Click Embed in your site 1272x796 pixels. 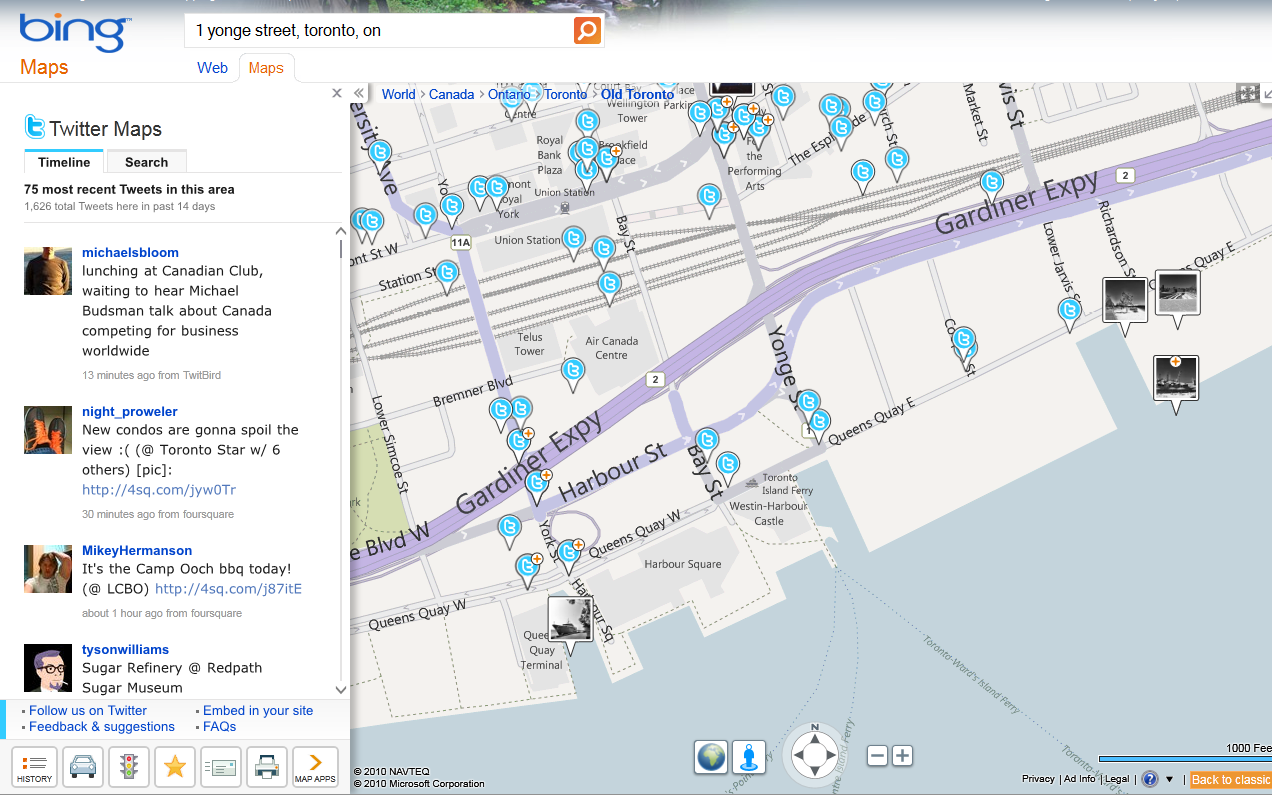(x=258, y=710)
